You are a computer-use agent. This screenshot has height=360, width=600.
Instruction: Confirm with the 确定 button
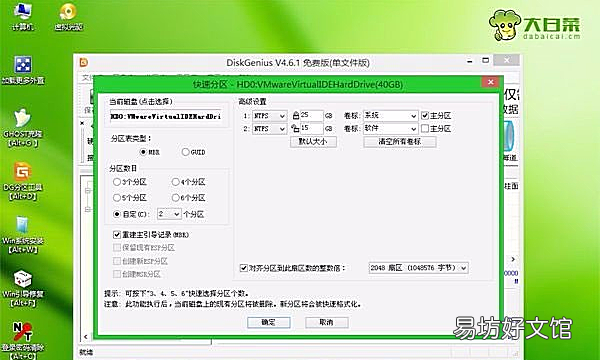pyautogui.click(x=269, y=322)
